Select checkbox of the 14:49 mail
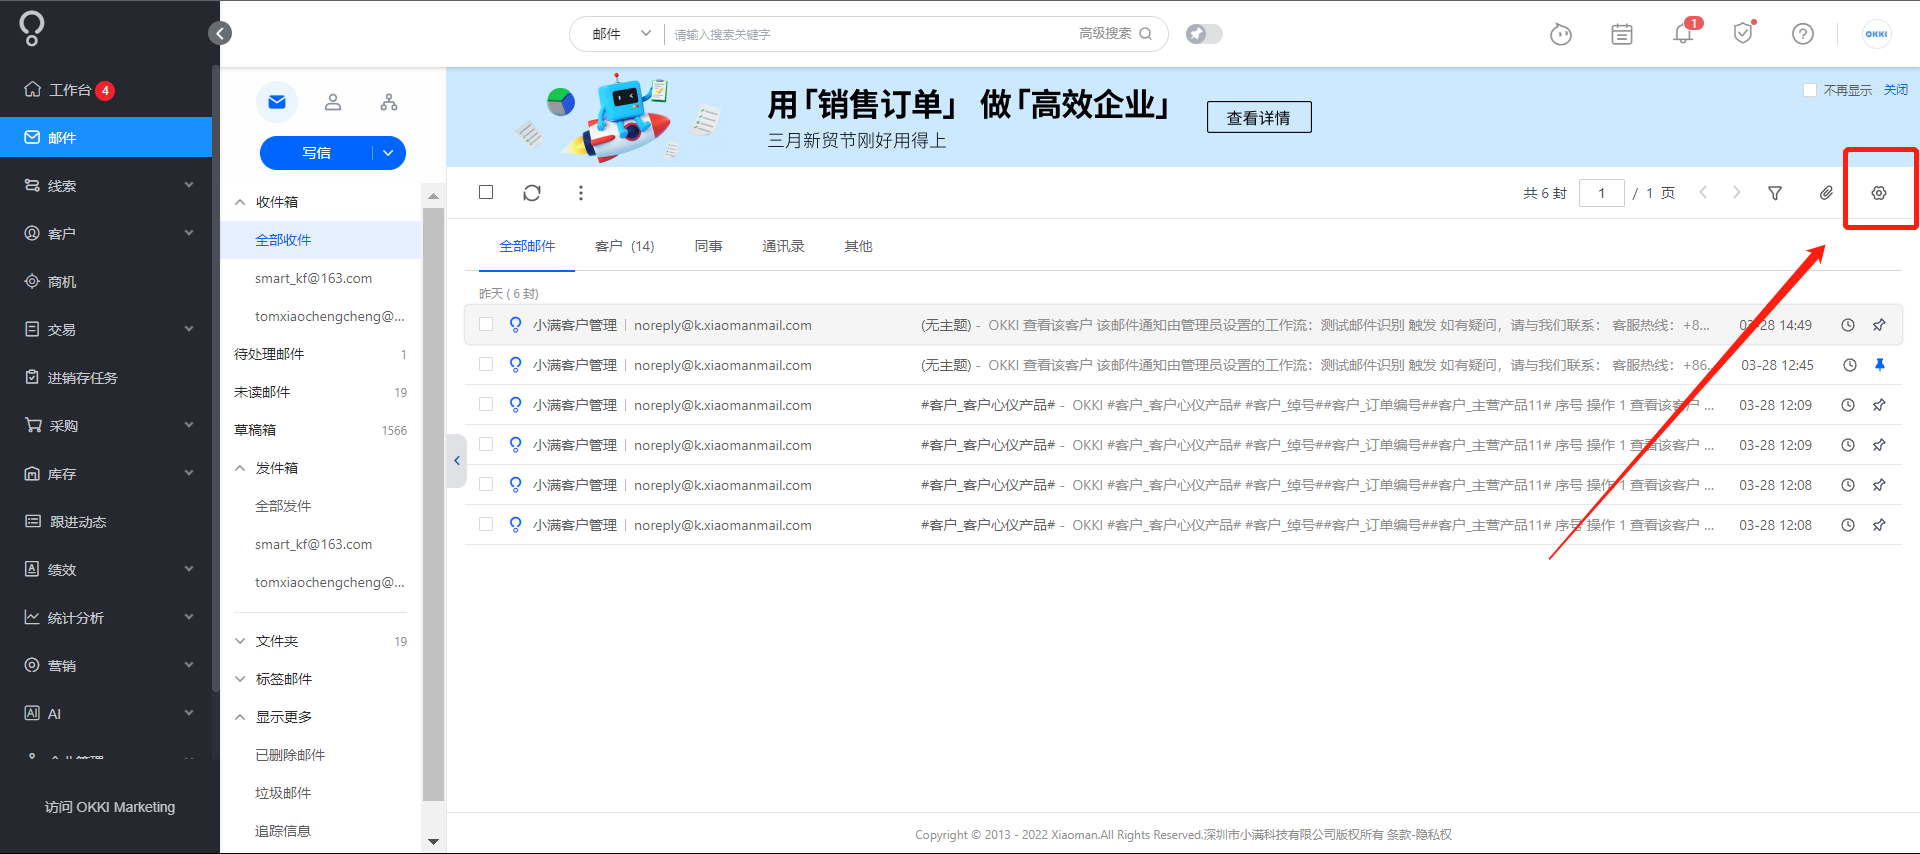 pos(486,324)
